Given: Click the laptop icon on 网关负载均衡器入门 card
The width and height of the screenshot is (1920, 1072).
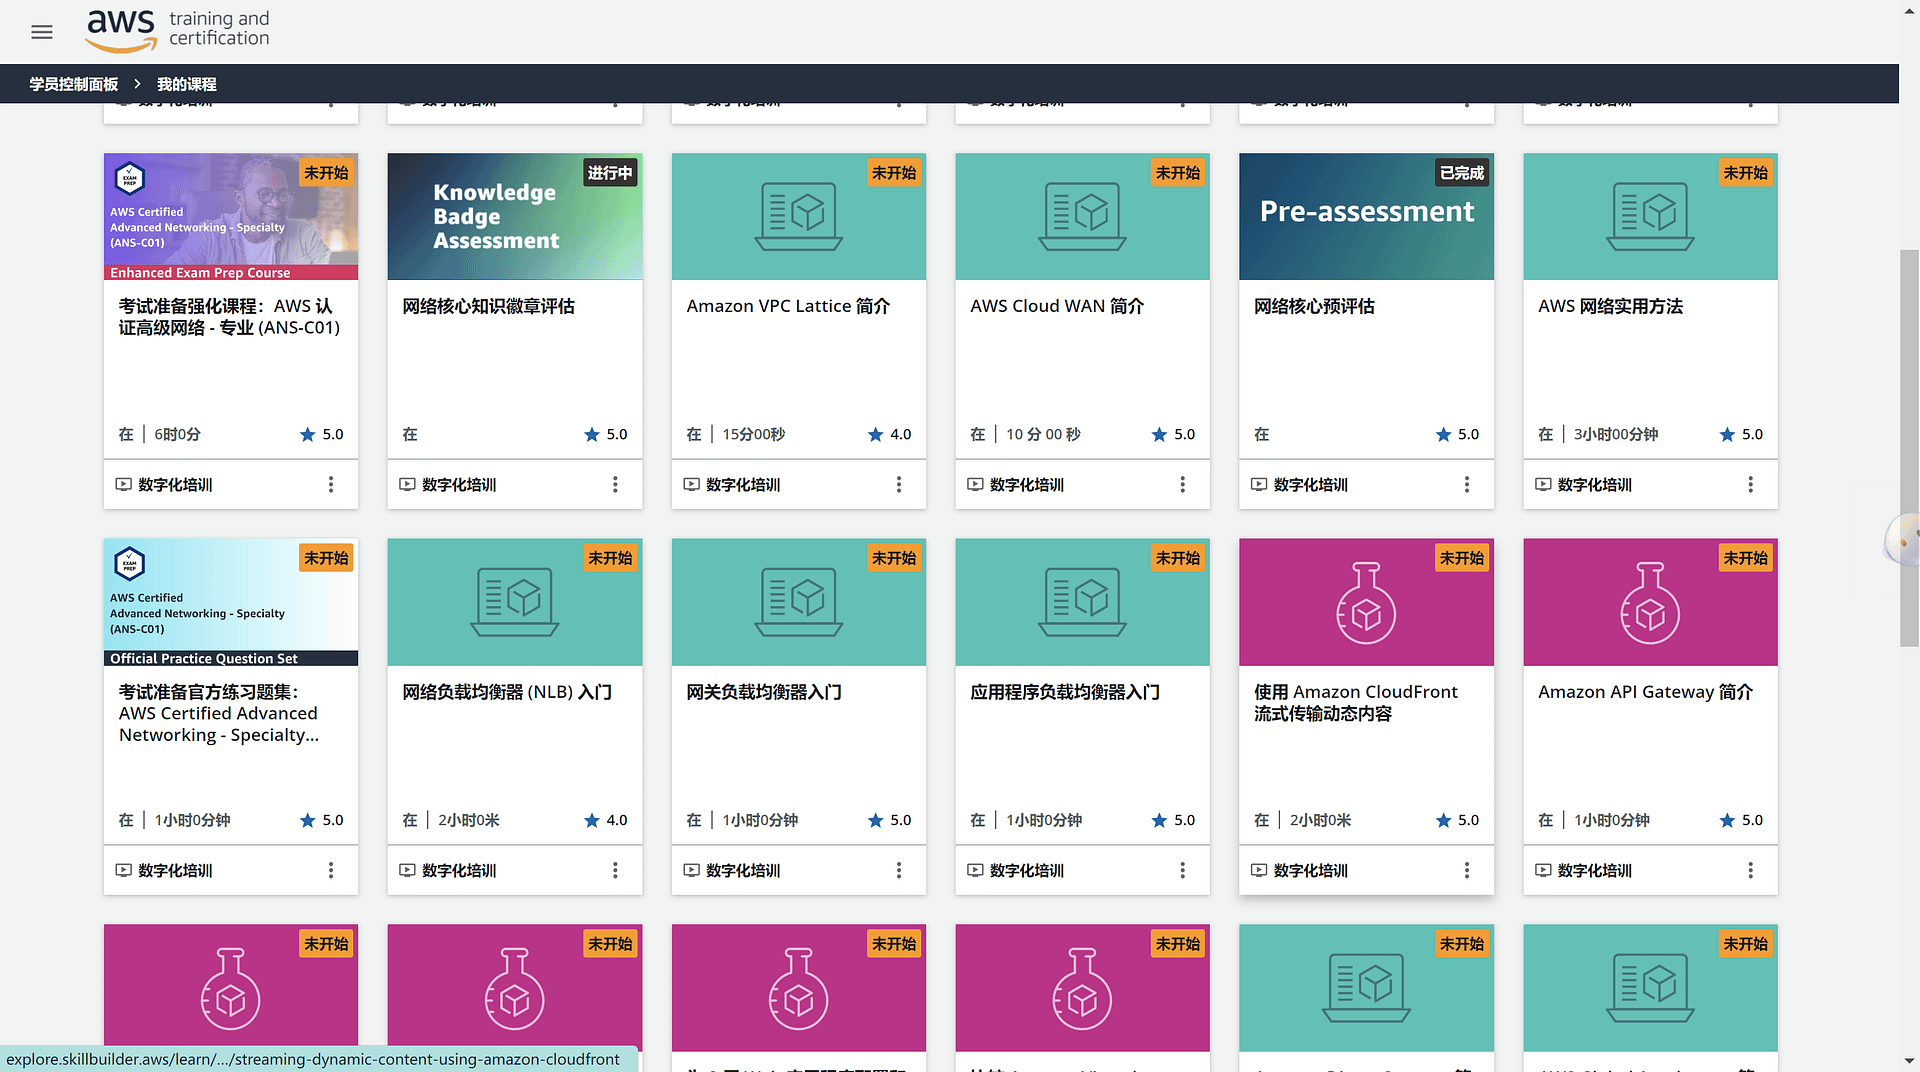Looking at the screenshot, I should point(798,603).
